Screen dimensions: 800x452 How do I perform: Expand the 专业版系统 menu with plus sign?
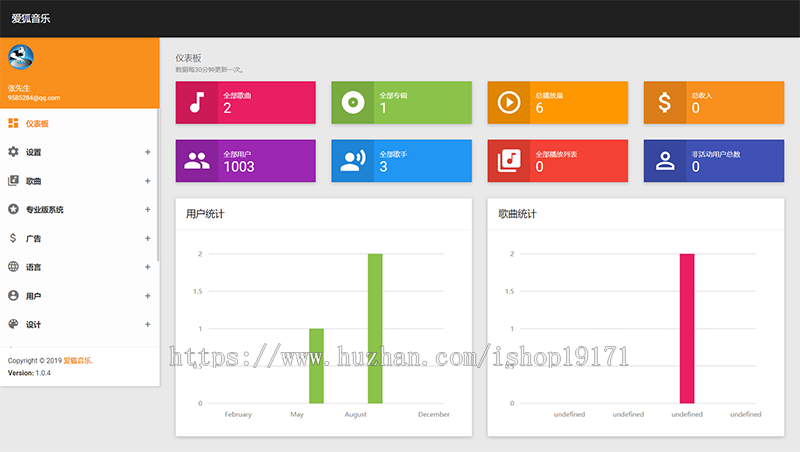pos(147,209)
